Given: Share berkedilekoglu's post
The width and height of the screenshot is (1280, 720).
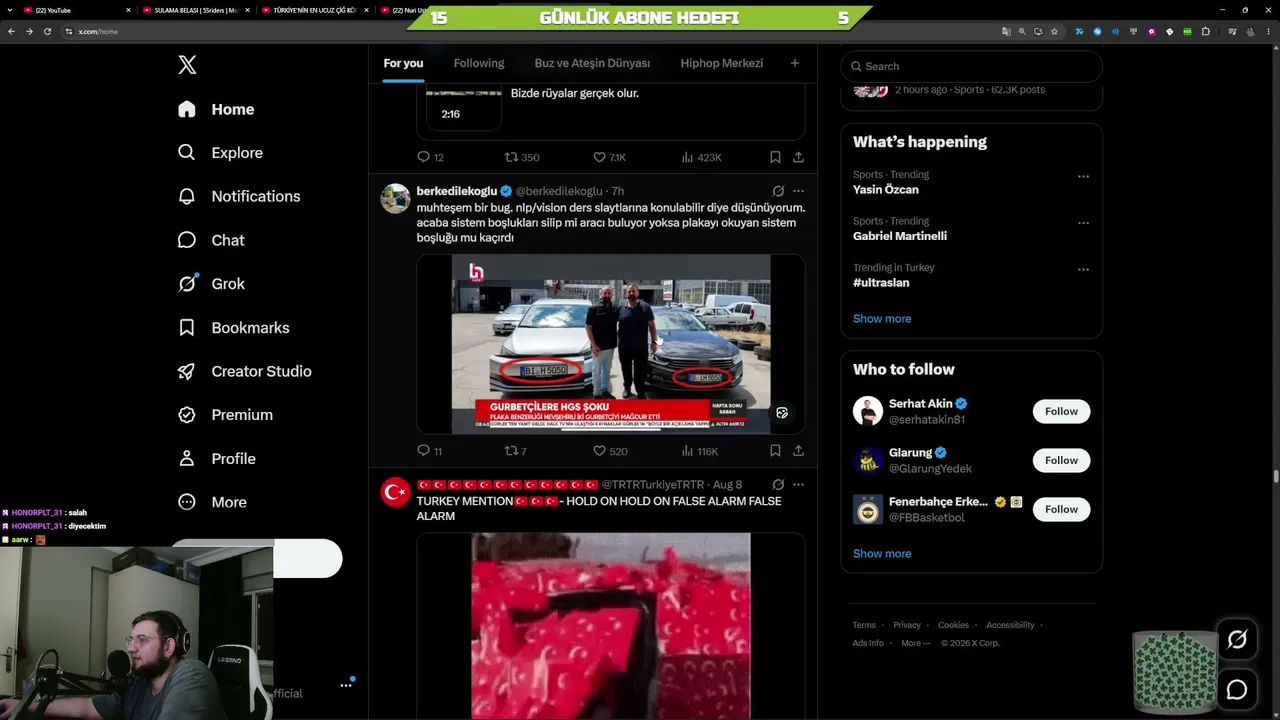Looking at the screenshot, I should pyautogui.click(x=798, y=451).
